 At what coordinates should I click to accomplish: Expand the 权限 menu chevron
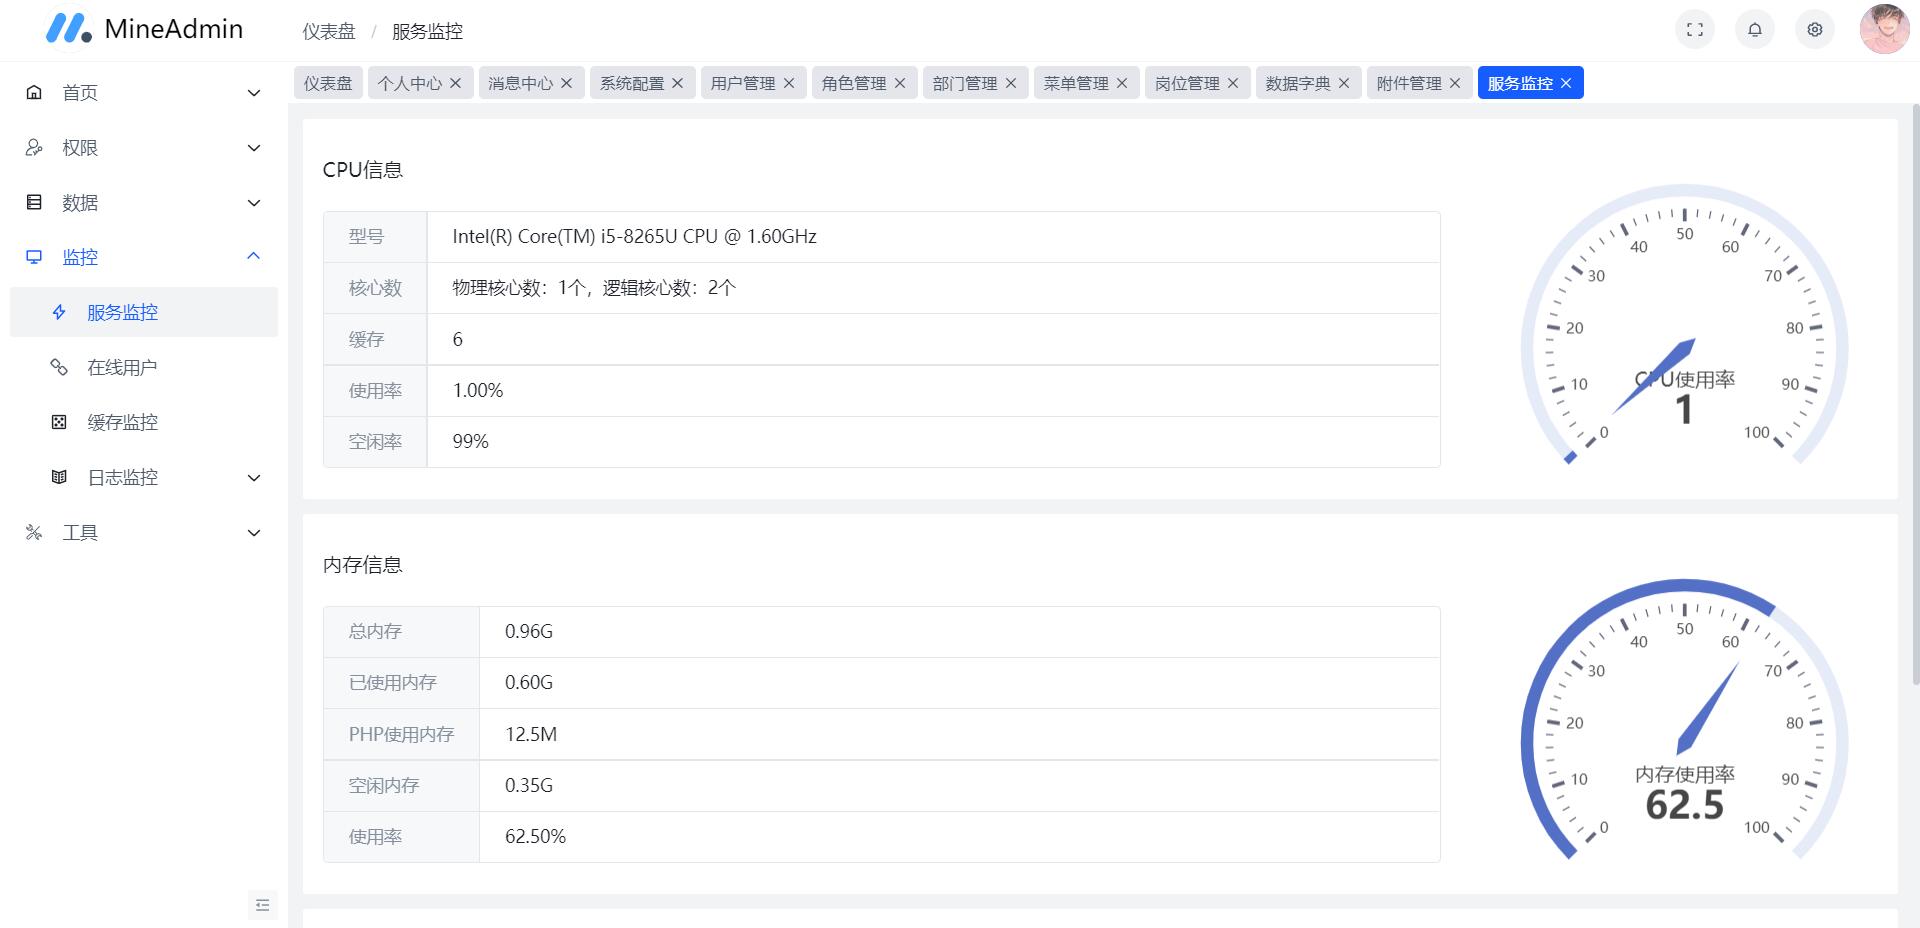point(254,148)
